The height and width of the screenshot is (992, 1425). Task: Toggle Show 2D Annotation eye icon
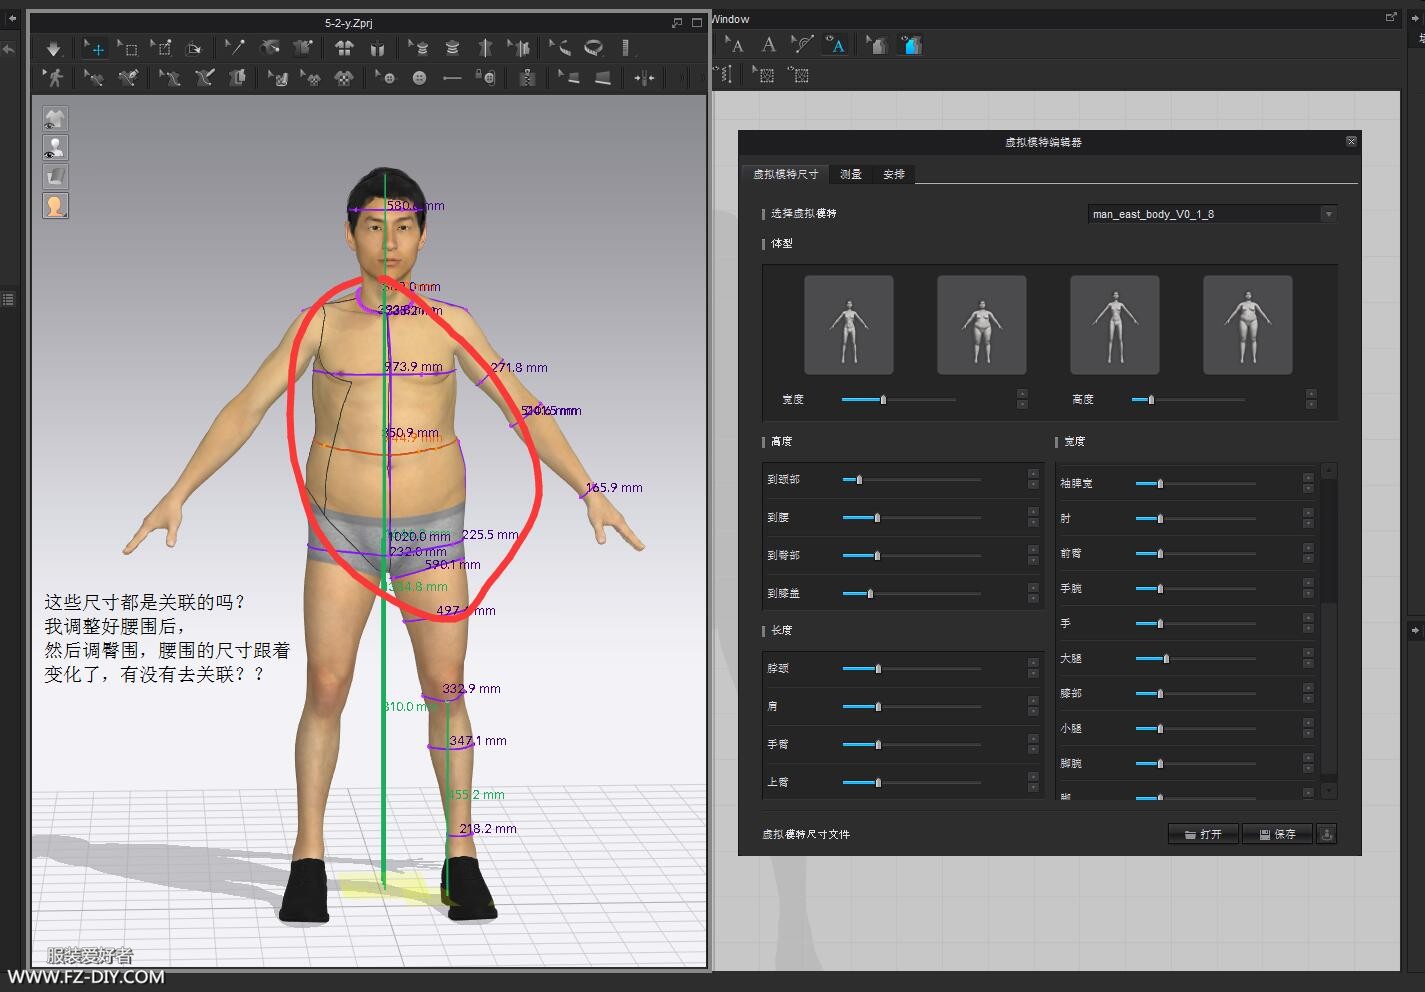[834, 44]
